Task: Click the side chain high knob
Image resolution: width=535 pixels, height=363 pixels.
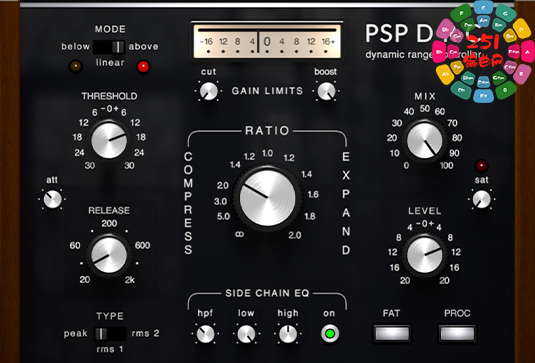Action: pos(288,334)
